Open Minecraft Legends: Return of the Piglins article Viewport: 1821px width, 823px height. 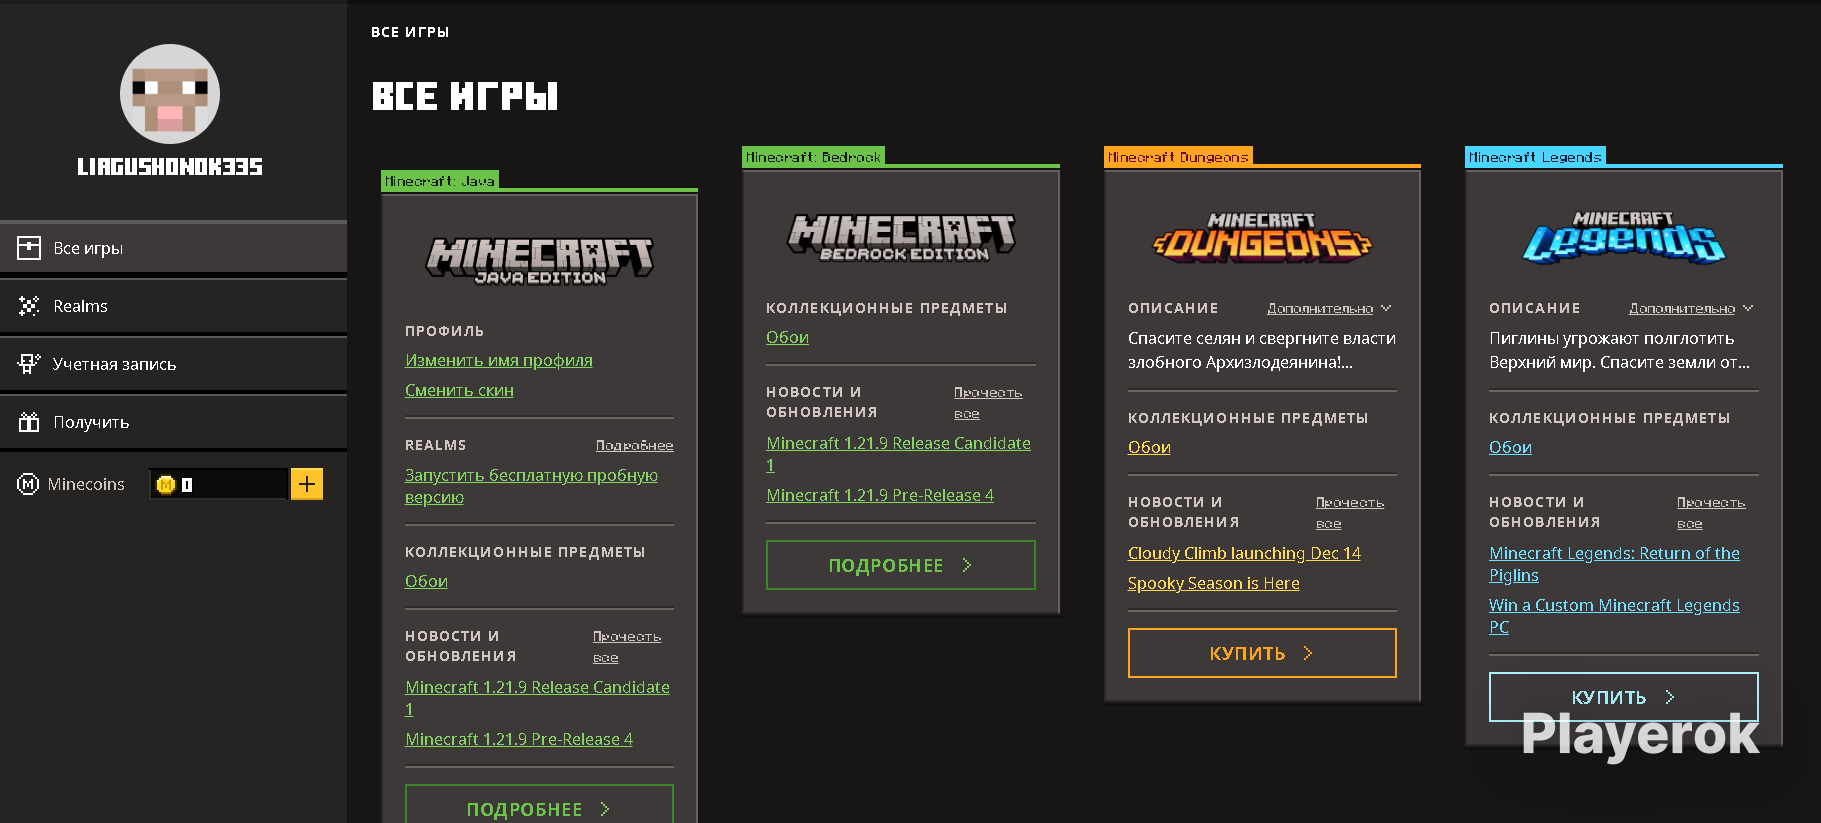[x=1614, y=564]
